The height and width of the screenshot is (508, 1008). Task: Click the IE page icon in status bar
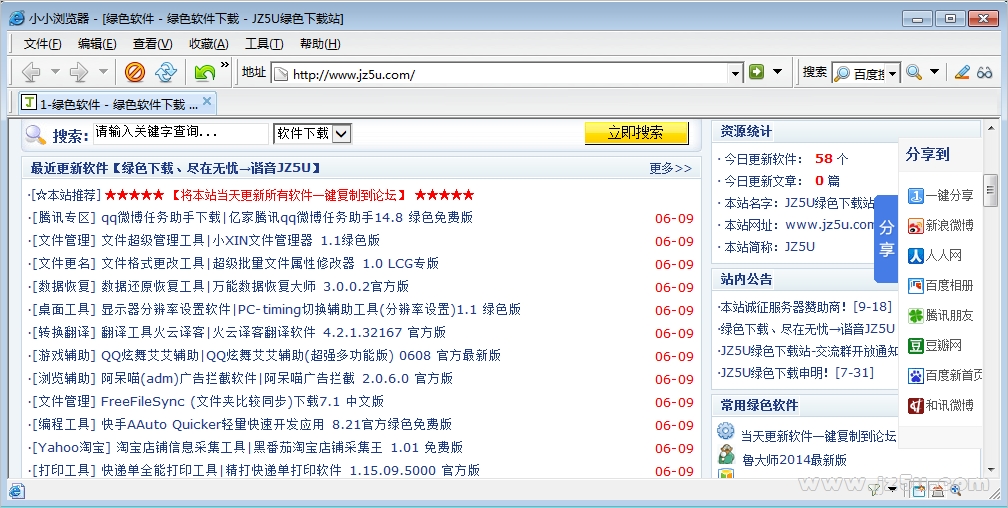(16, 491)
